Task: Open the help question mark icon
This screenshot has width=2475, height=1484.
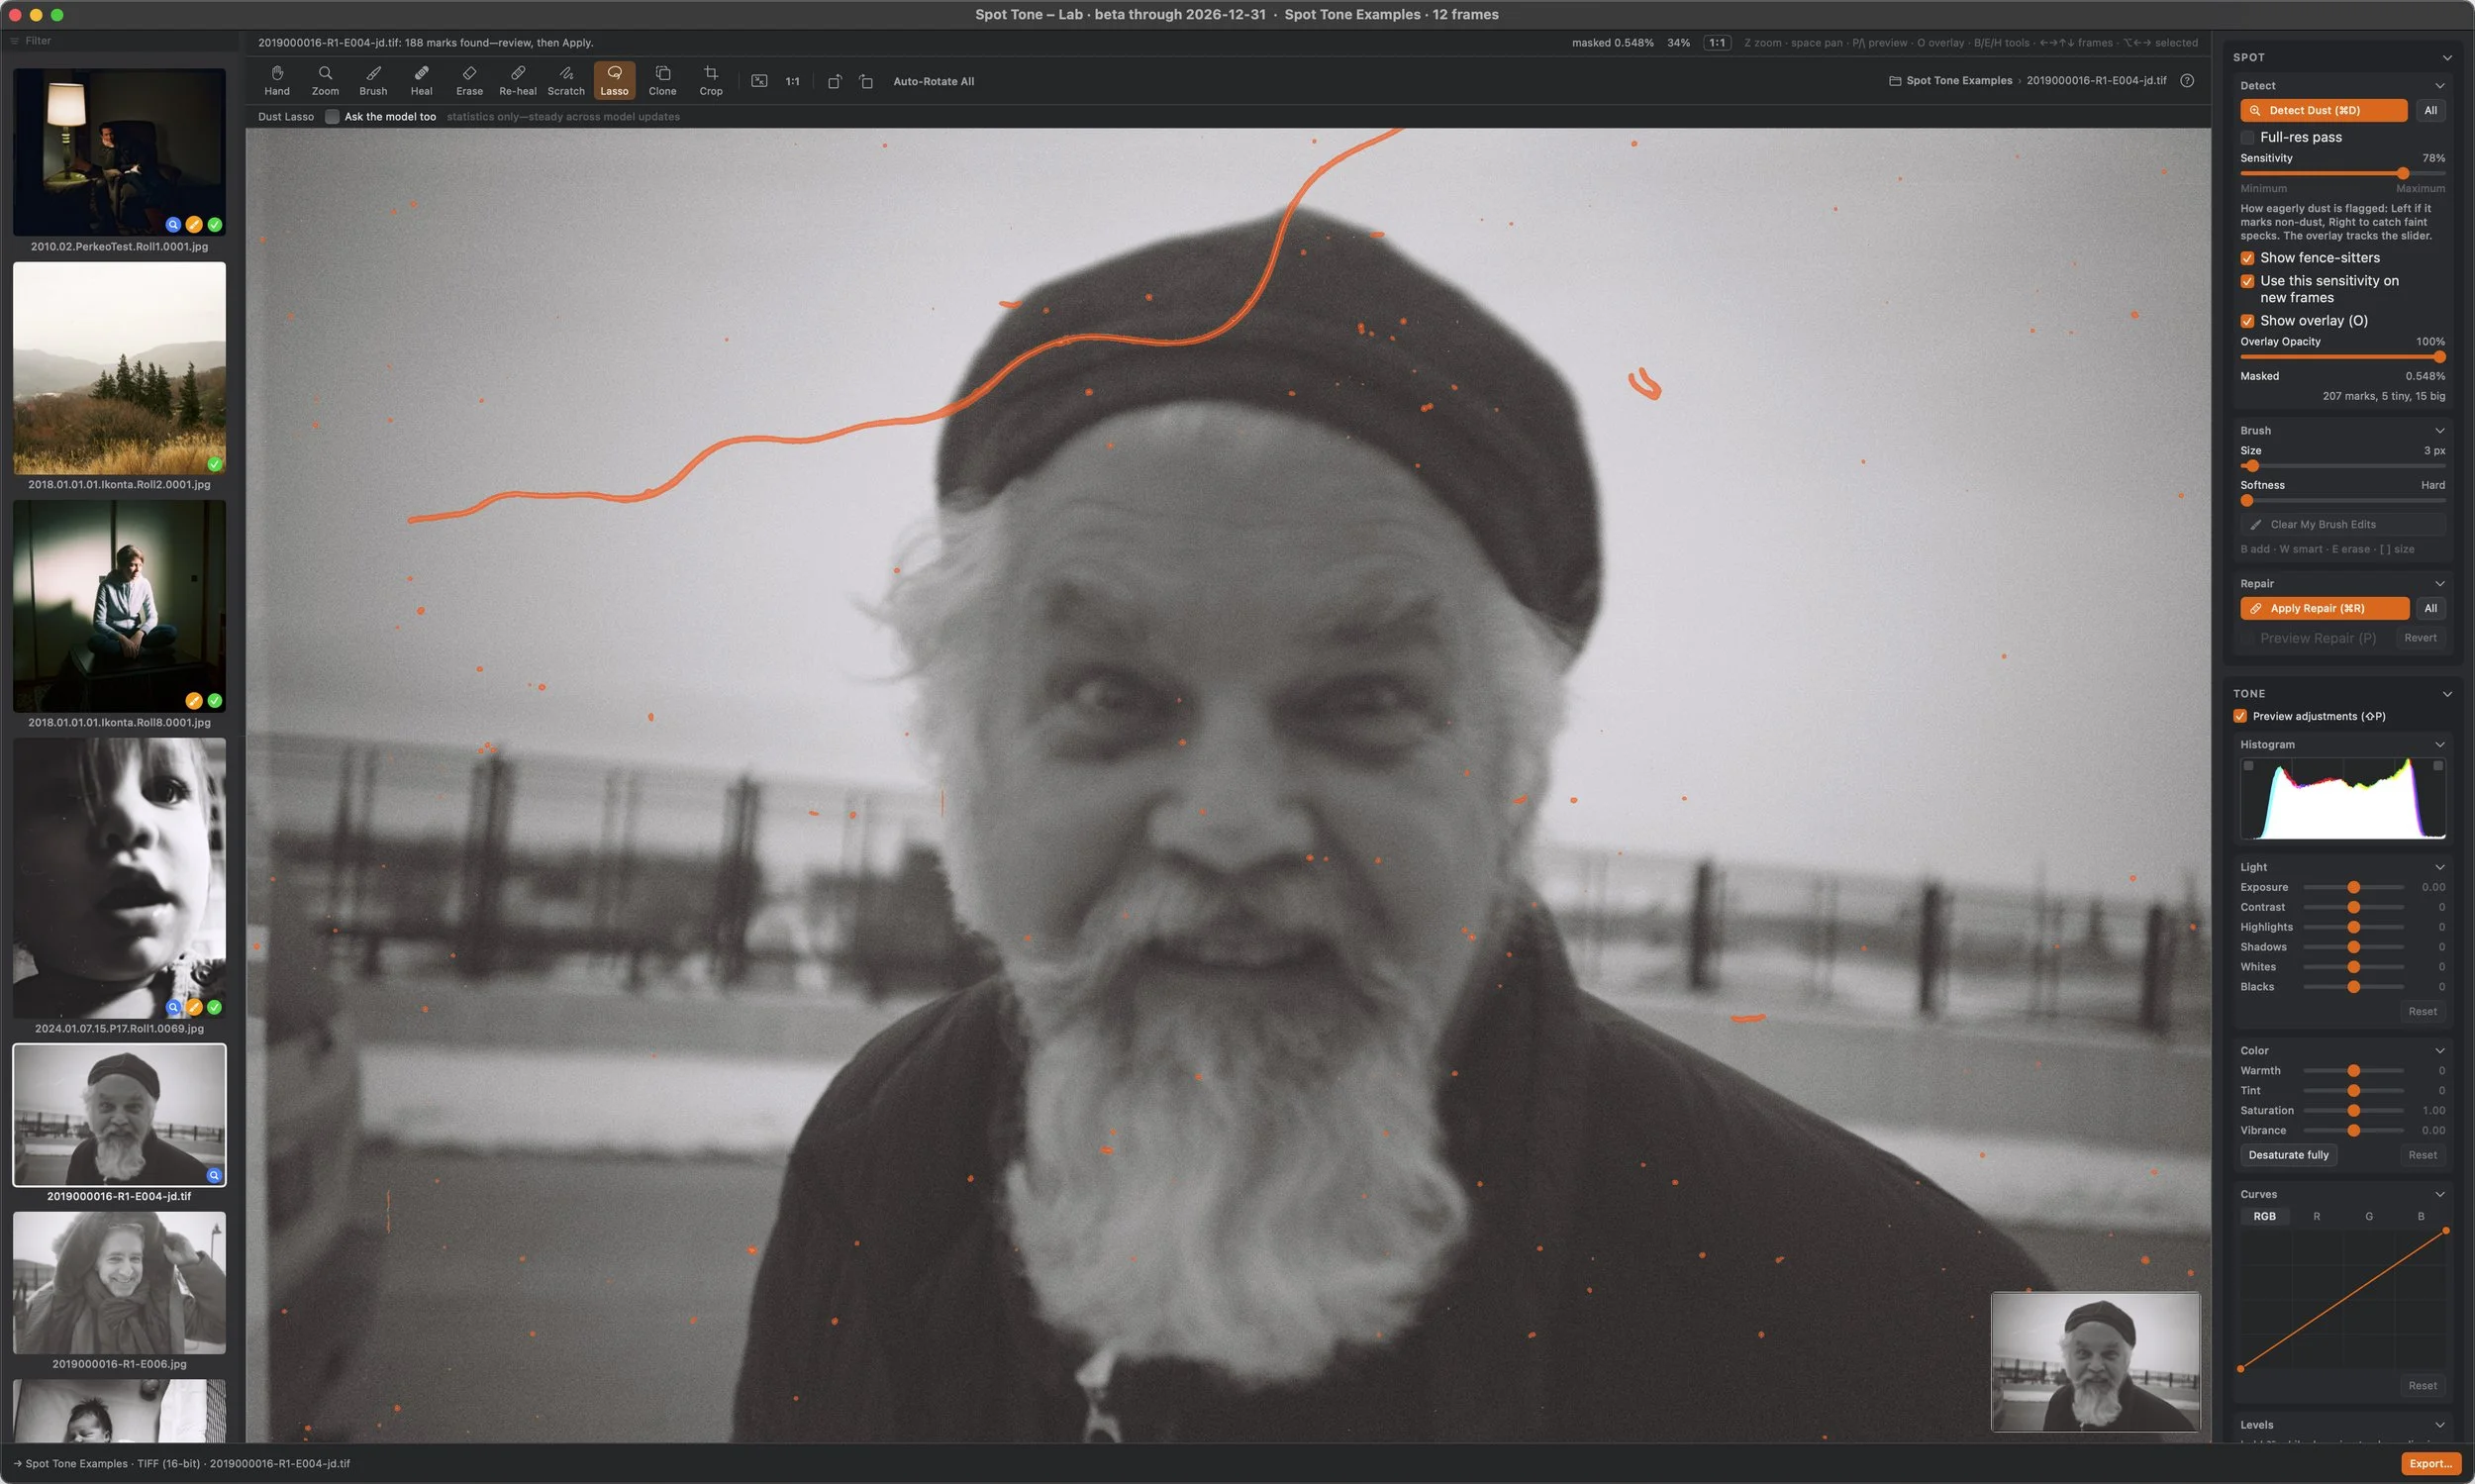Action: pos(2187,81)
